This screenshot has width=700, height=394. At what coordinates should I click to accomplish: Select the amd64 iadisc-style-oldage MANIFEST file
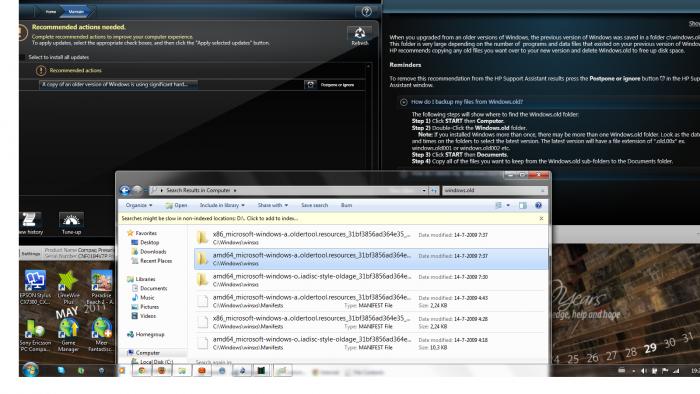point(371,343)
